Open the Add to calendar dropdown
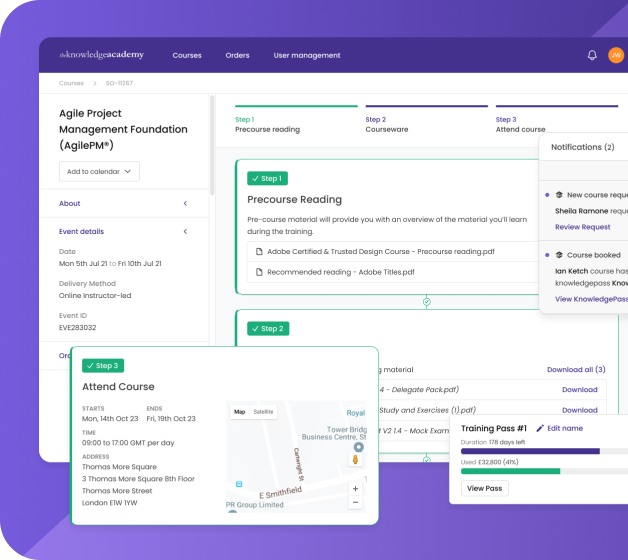Image resolution: width=628 pixels, height=560 pixels. tap(99, 171)
